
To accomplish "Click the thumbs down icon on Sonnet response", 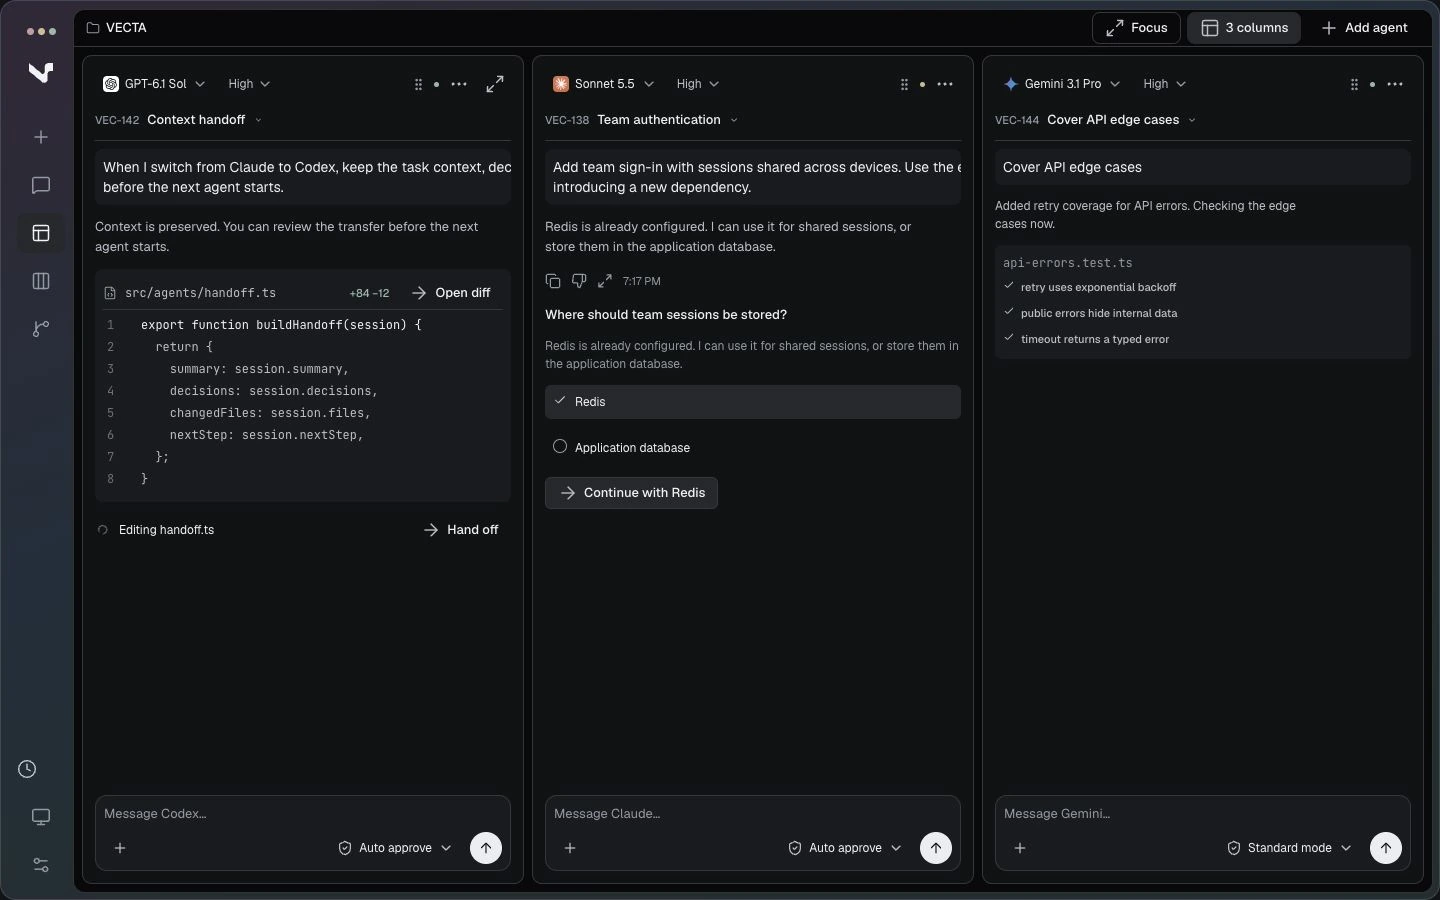I will coord(579,281).
